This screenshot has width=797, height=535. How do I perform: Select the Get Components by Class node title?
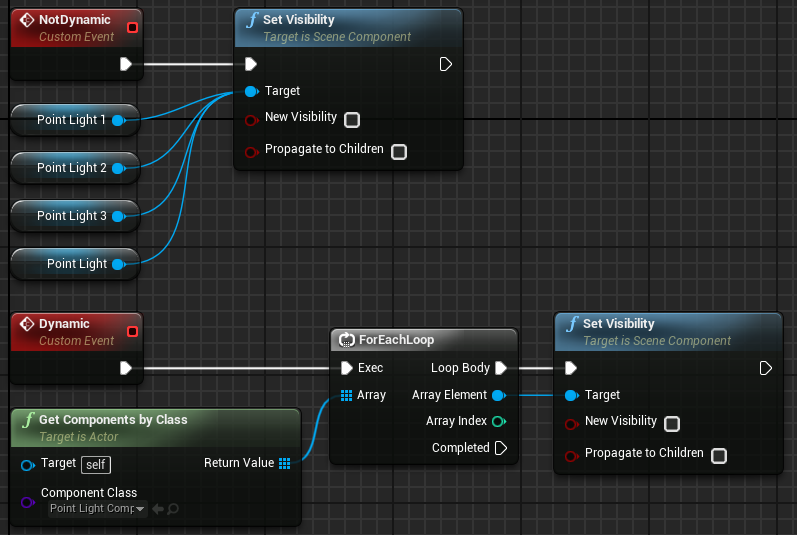(x=112, y=419)
